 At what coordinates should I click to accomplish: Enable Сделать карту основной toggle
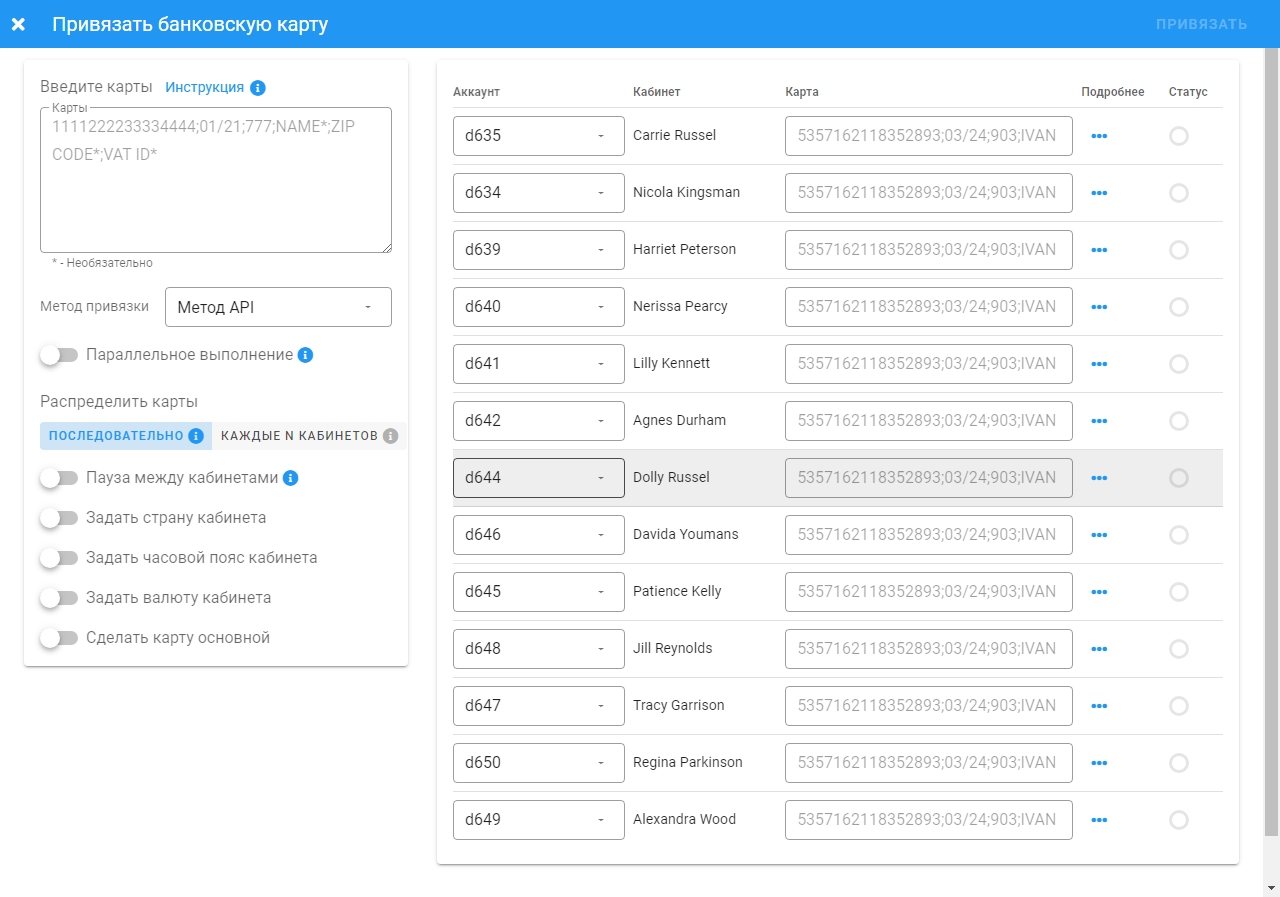59,638
